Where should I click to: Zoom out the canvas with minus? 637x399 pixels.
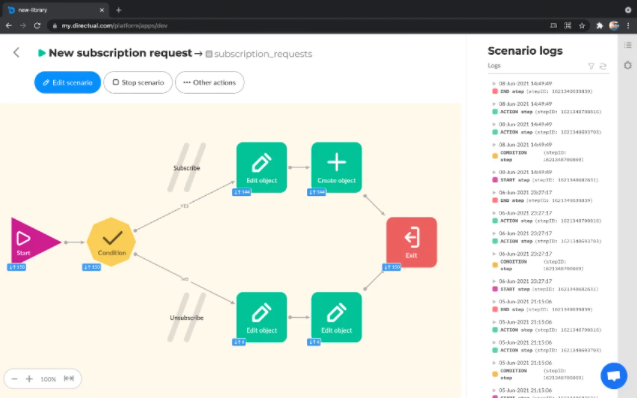pos(14,379)
